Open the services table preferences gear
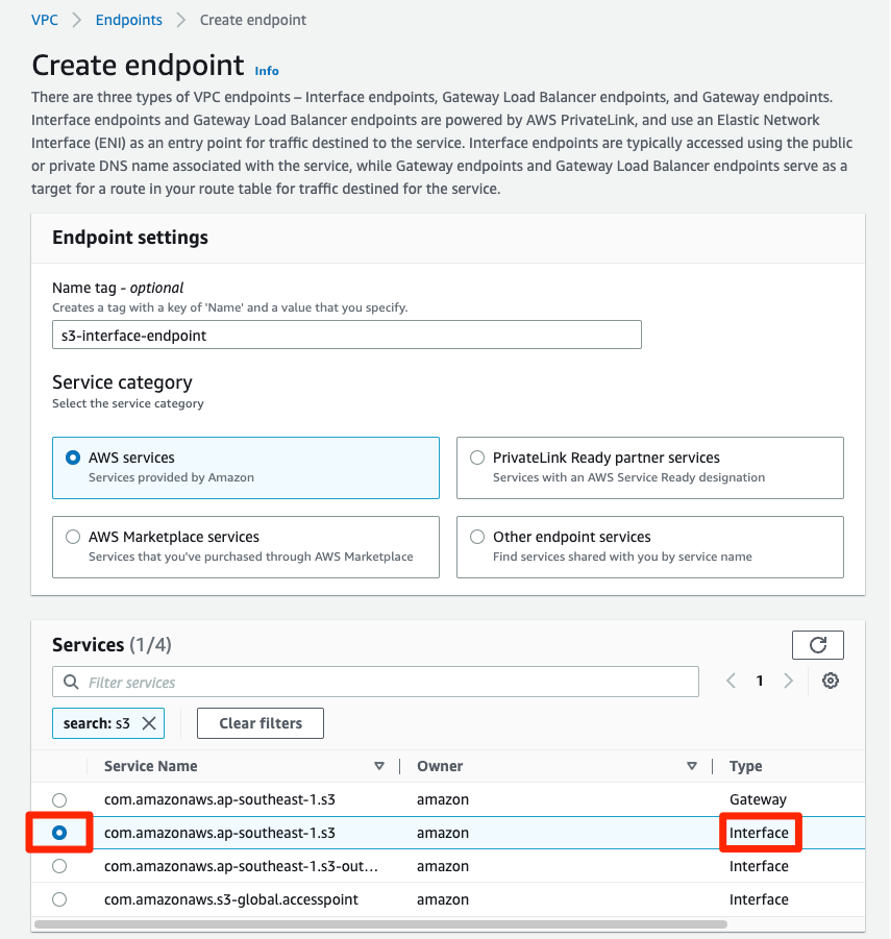Viewport: 891px width, 939px height. pyautogui.click(x=830, y=680)
